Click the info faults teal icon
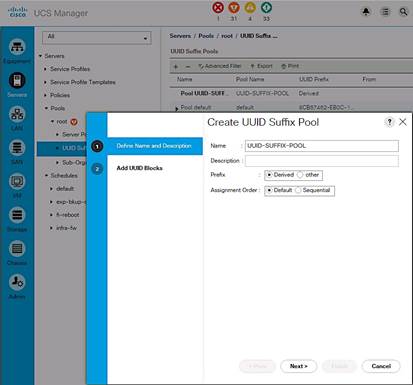The height and width of the screenshot is (385, 413). pos(266,7)
